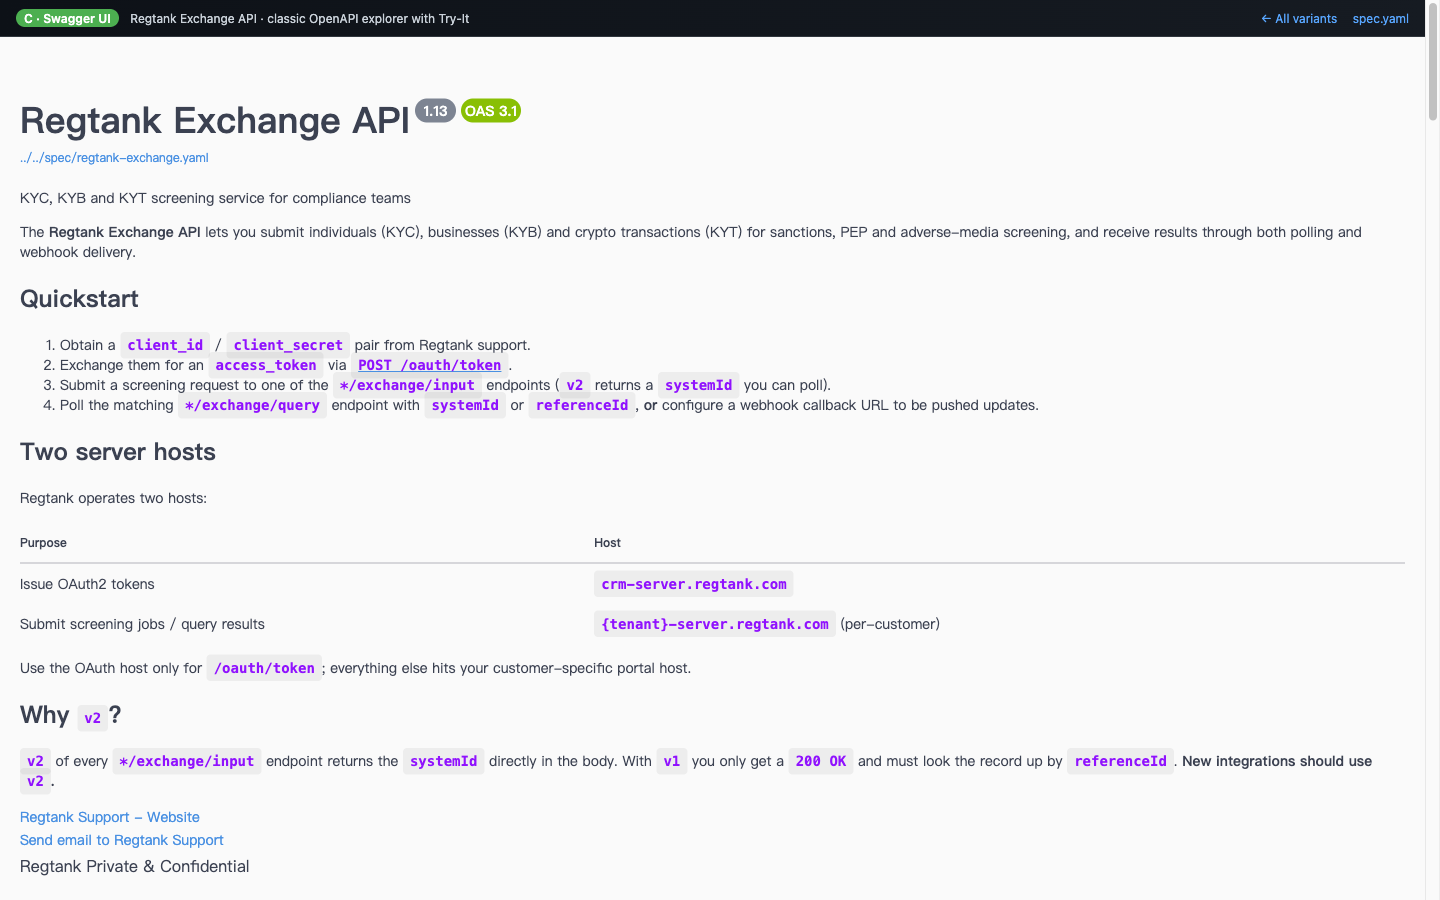
Task: Click the {tenant}-server.regtank.com host value
Action: pyautogui.click(x=715, y=624)
